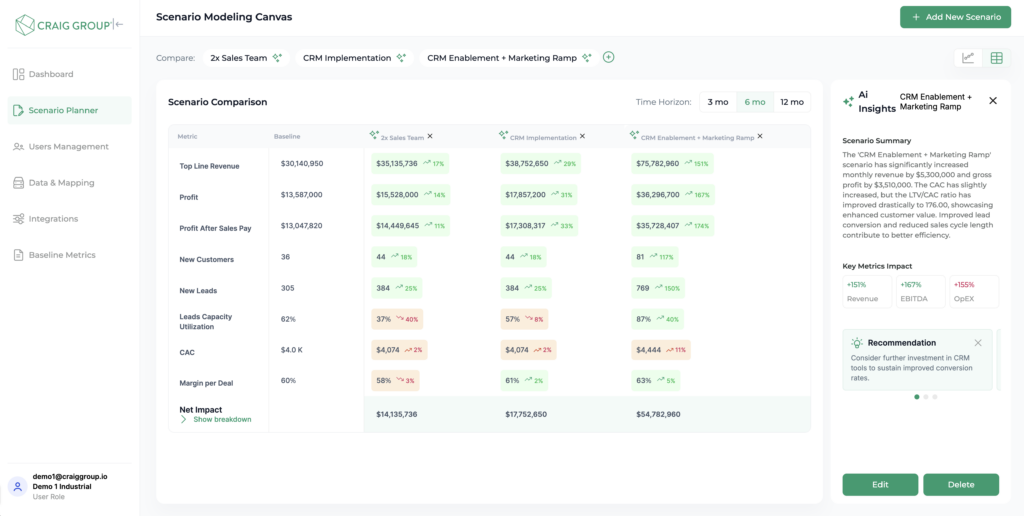Click Add New Scenario button
The width and height of the screenshot is (1024, 516).
tap(955, 17)
